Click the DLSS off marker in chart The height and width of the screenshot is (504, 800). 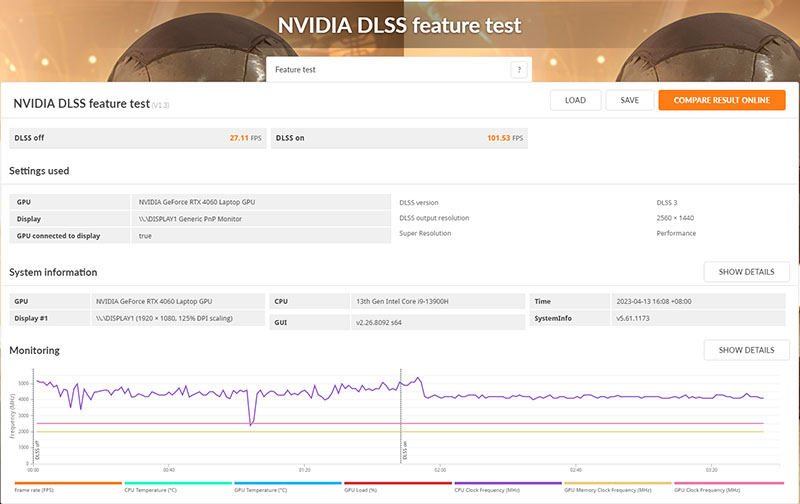(x=37, y=448)
